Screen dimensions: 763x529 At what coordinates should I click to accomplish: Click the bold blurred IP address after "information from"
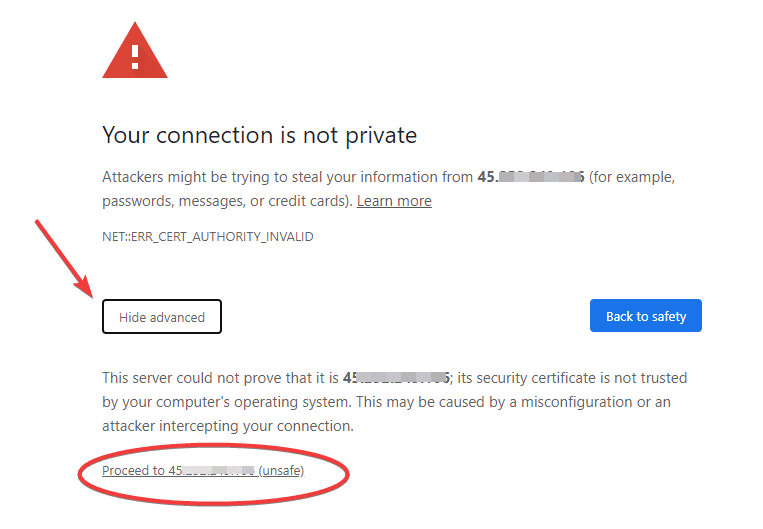tap(530, 177)
